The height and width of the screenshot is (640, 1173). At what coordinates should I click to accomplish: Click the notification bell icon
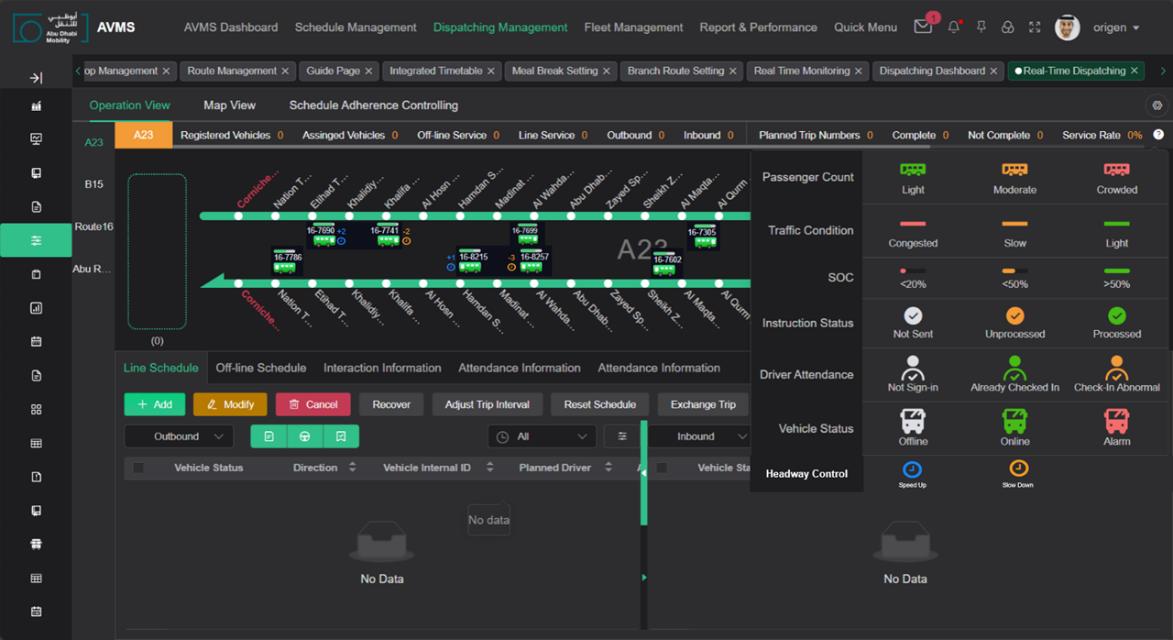click(x=953, y=27)
